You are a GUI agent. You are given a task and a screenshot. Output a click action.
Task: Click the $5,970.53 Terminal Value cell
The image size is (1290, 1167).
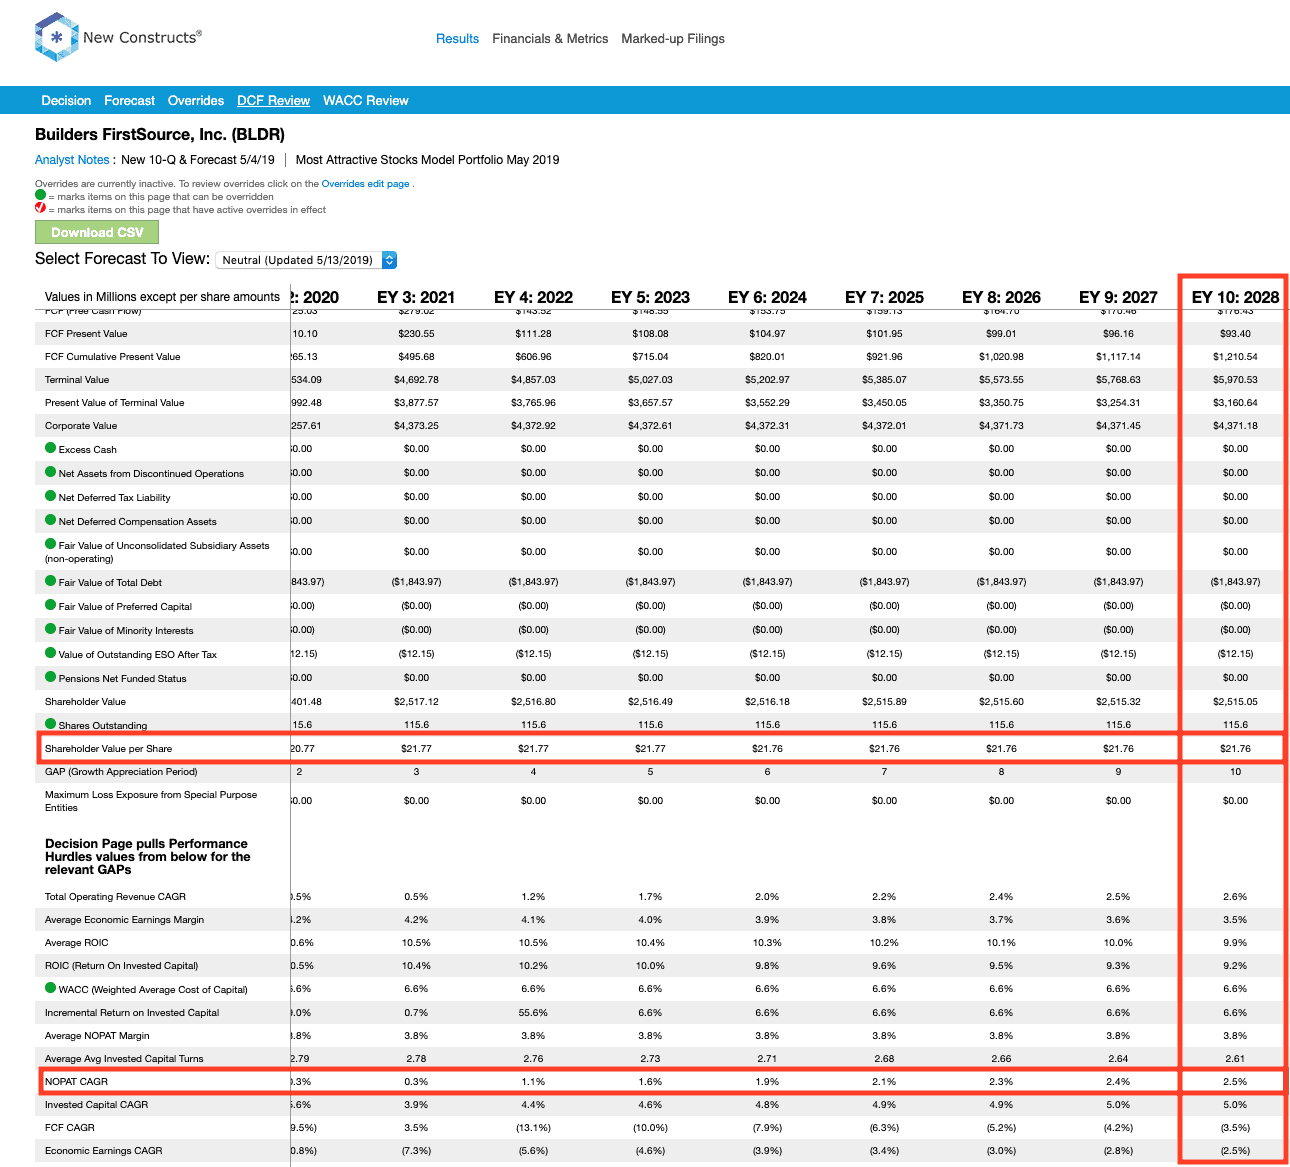[1235, 380]
